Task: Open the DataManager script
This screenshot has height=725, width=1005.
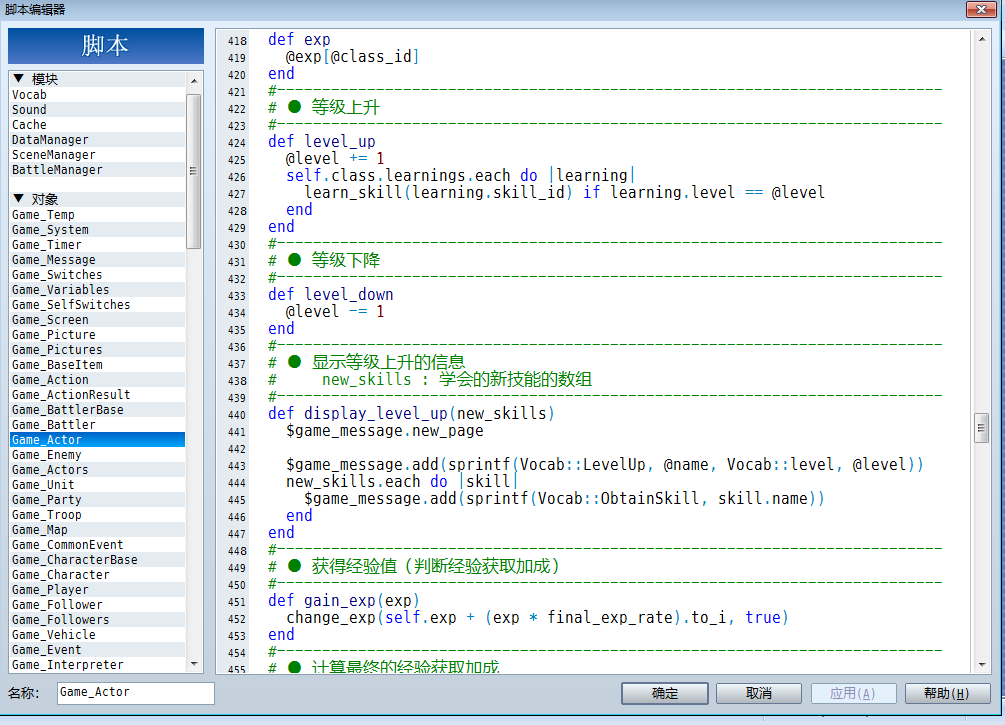Action: pyautogui.click(x=97, y=140)
